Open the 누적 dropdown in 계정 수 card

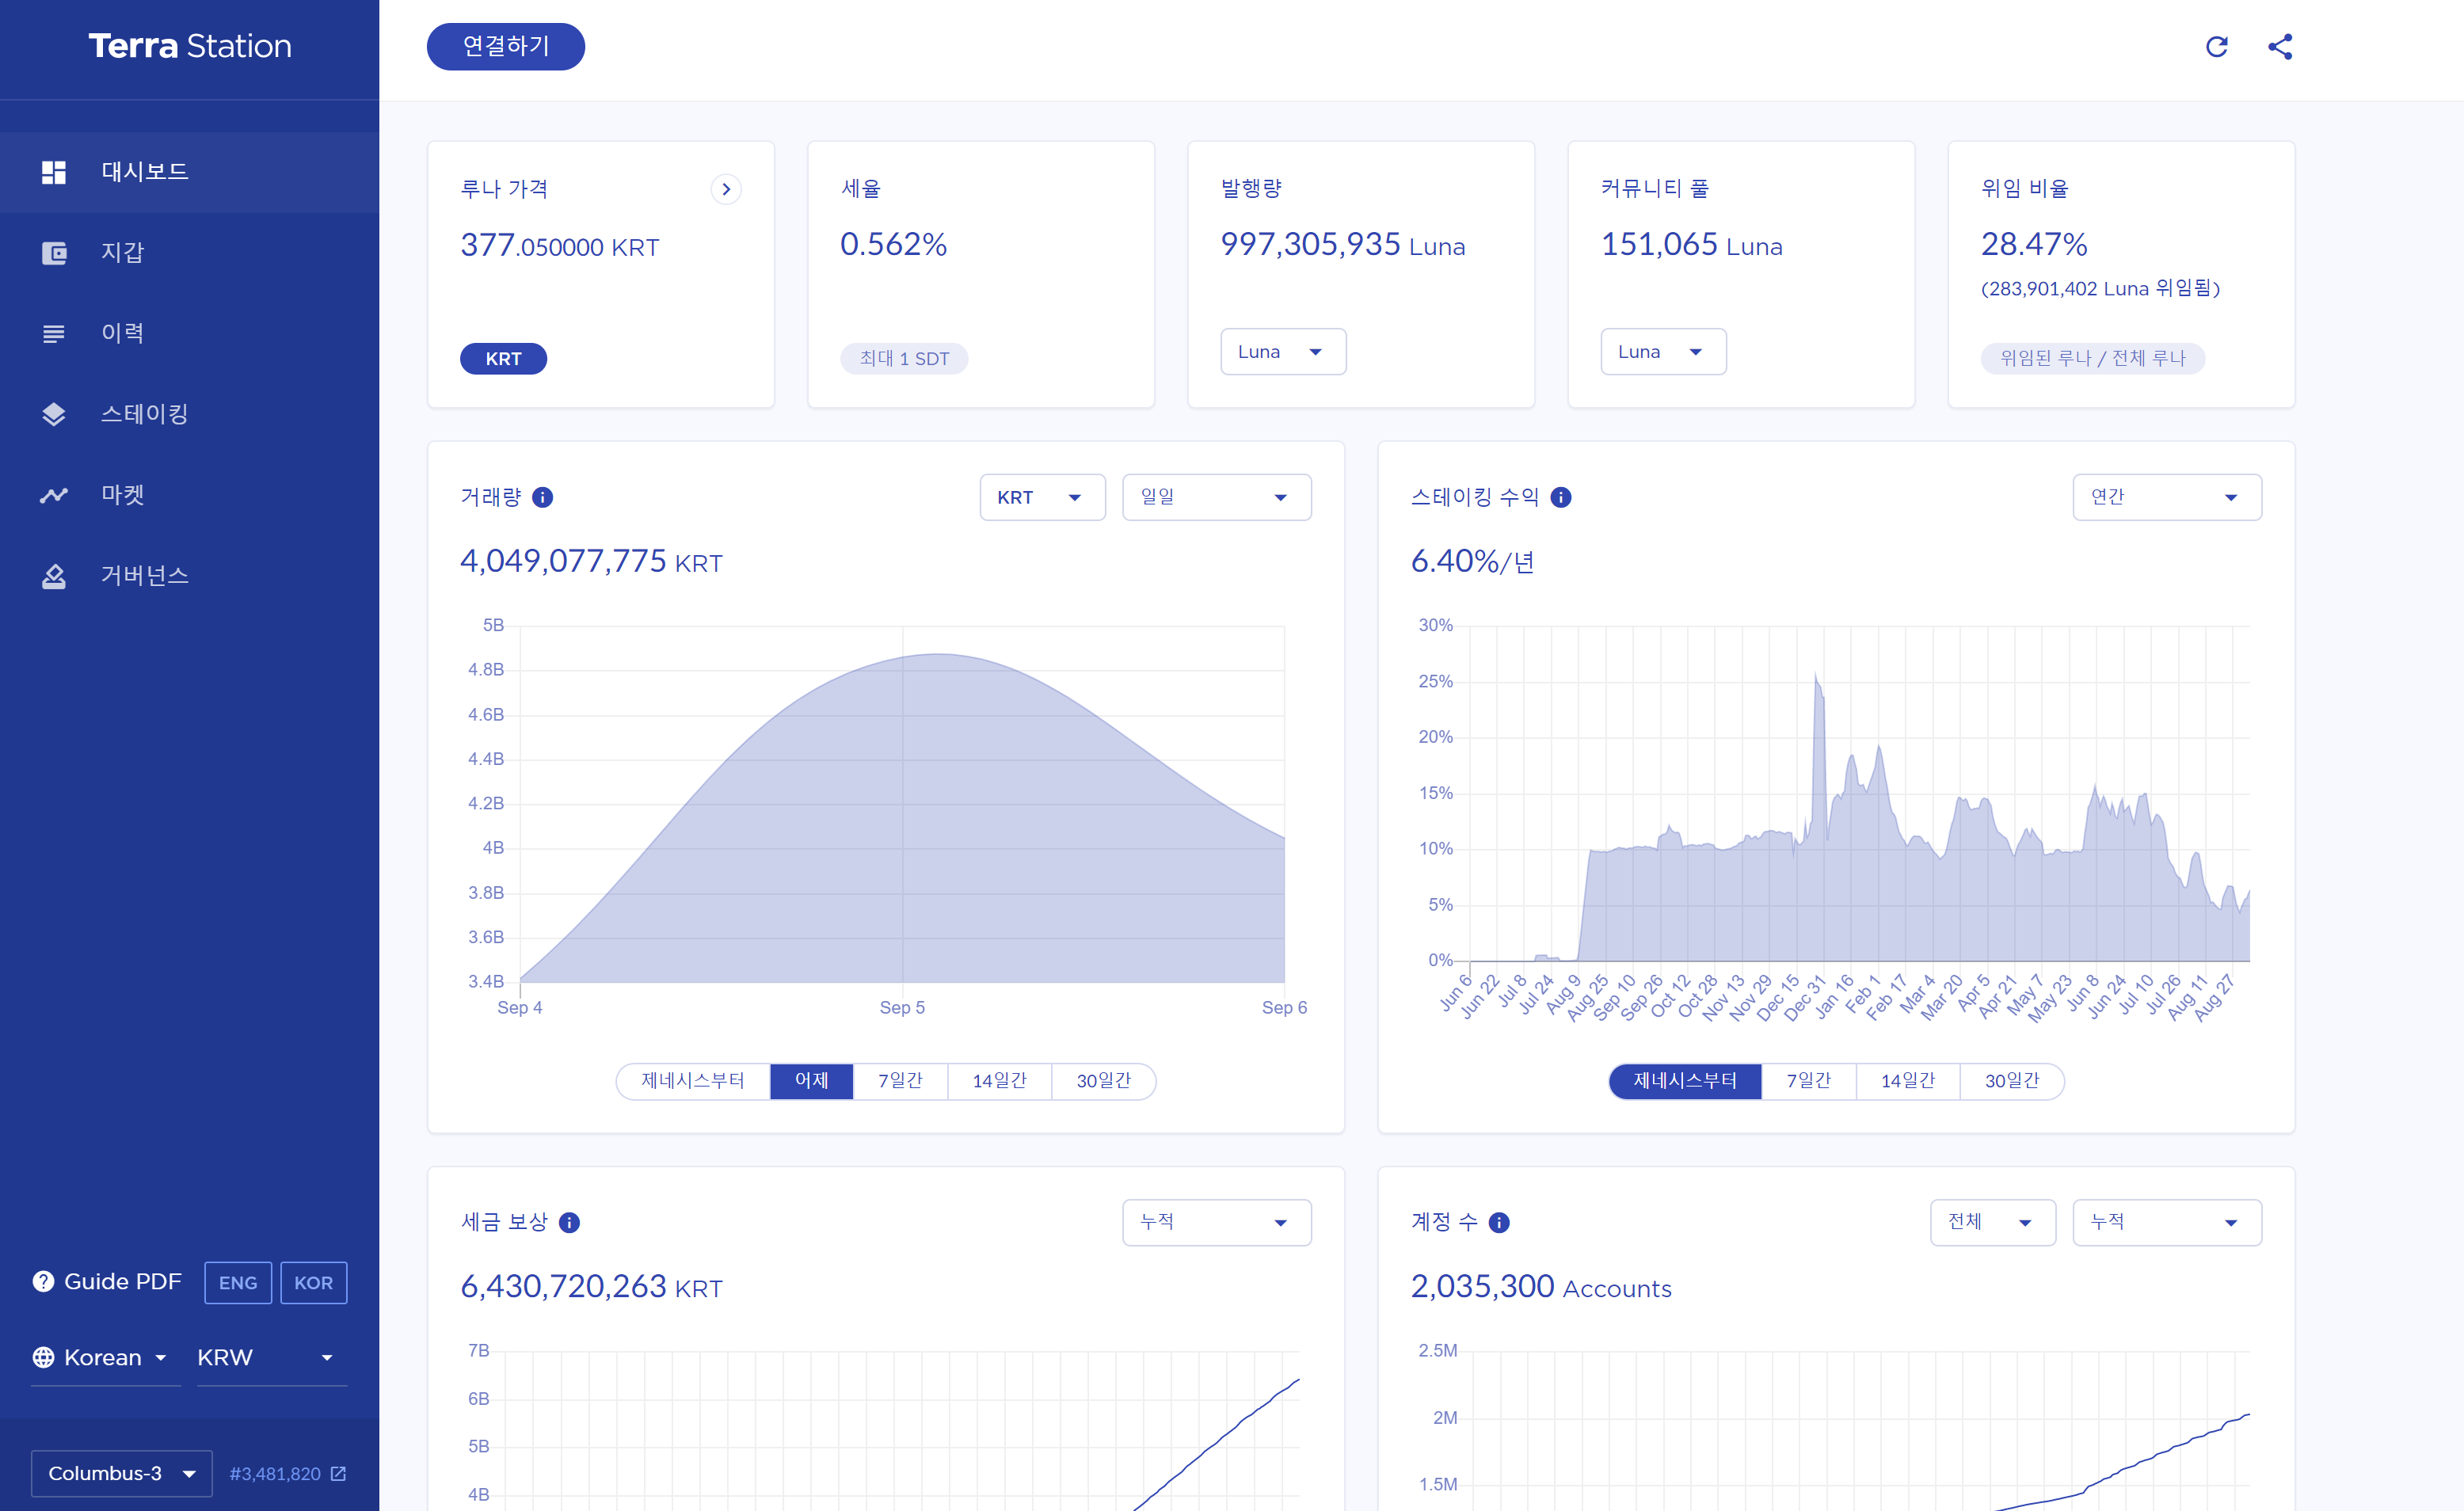[x=2167, y=1222]
